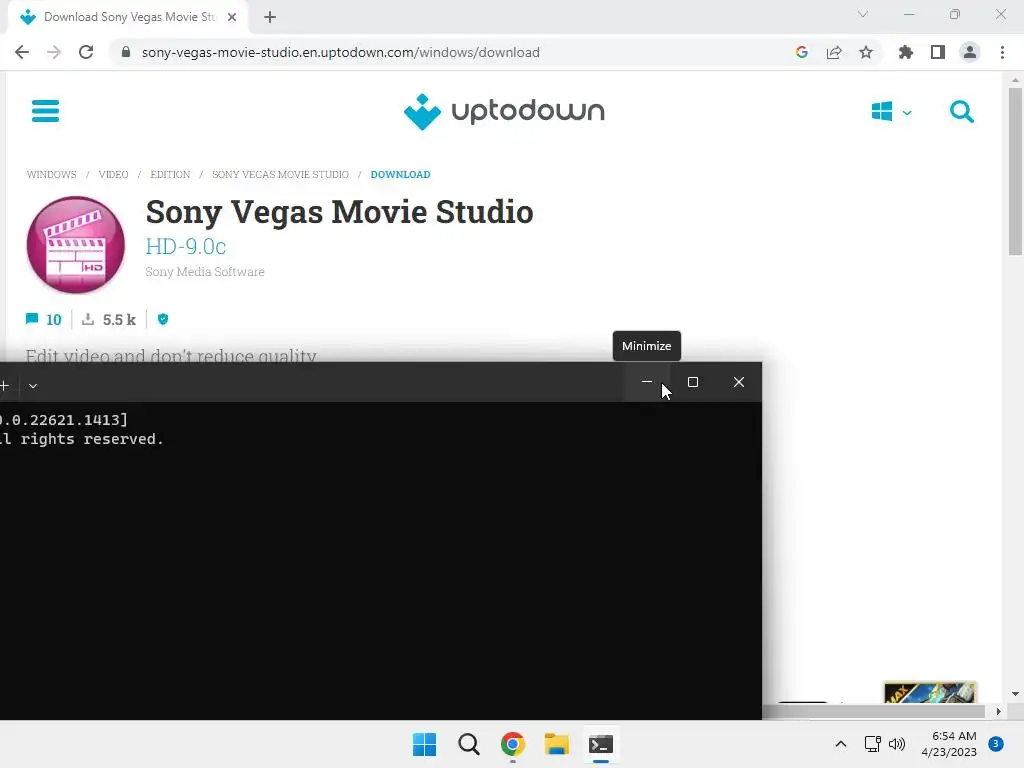The image size is (1024, 768).
Task: Switch to Chrome from the taskbar
Action: click(x=513, y=744)
